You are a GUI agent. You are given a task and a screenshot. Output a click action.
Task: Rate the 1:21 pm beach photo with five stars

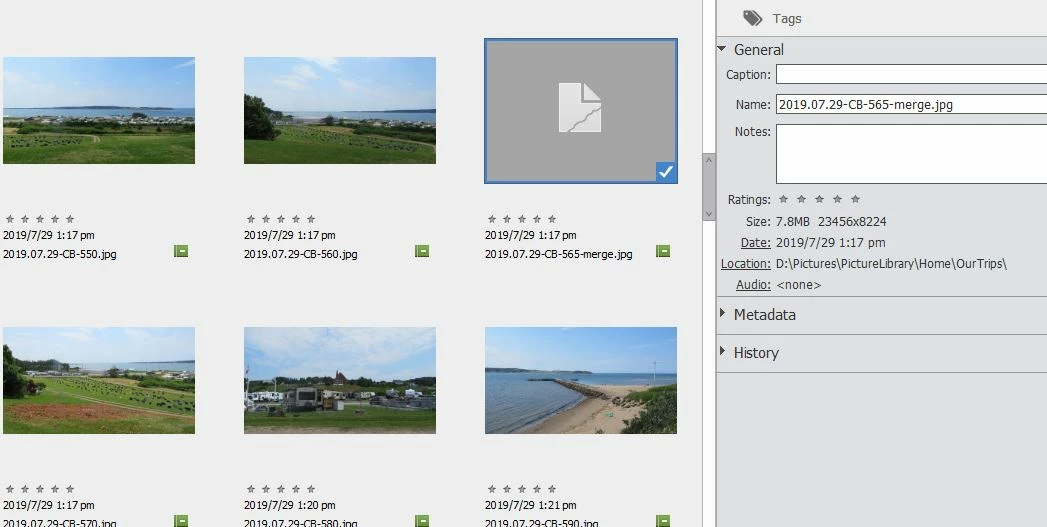(x=552, y=489)
